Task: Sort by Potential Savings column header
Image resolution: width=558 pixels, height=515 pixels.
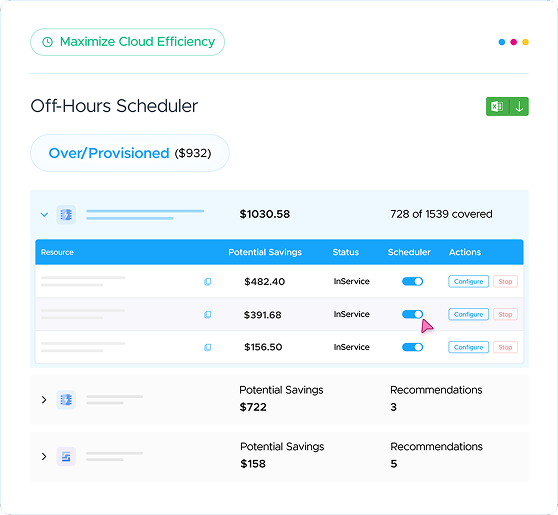Action: [x=265, y=252]
